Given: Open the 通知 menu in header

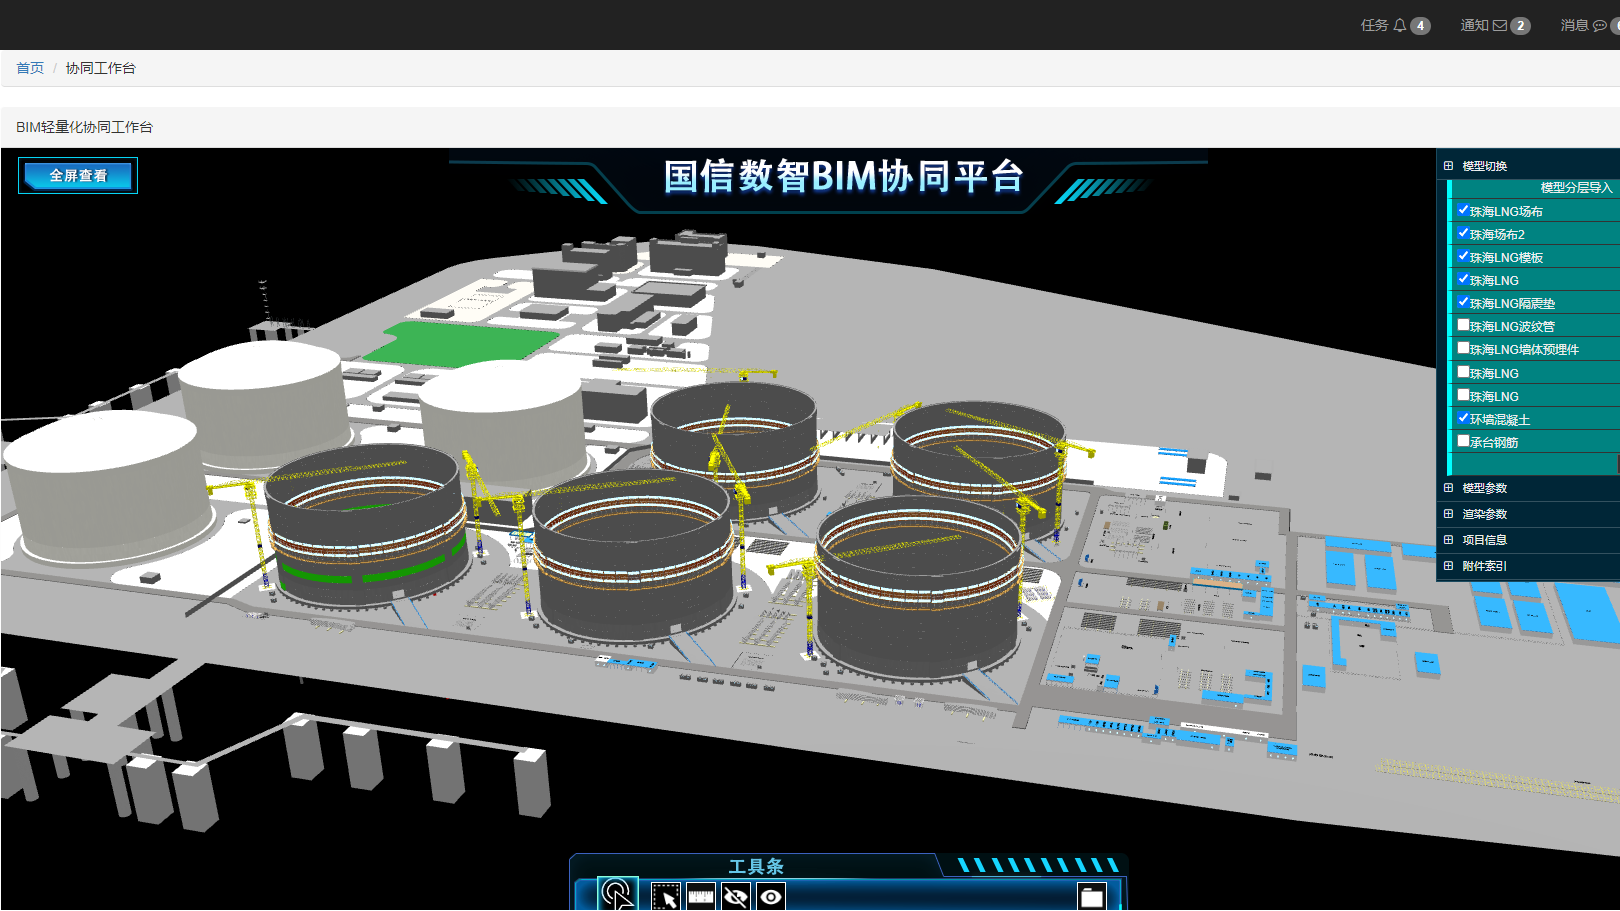Looking at the screenshot, I should coord(1474,26).
